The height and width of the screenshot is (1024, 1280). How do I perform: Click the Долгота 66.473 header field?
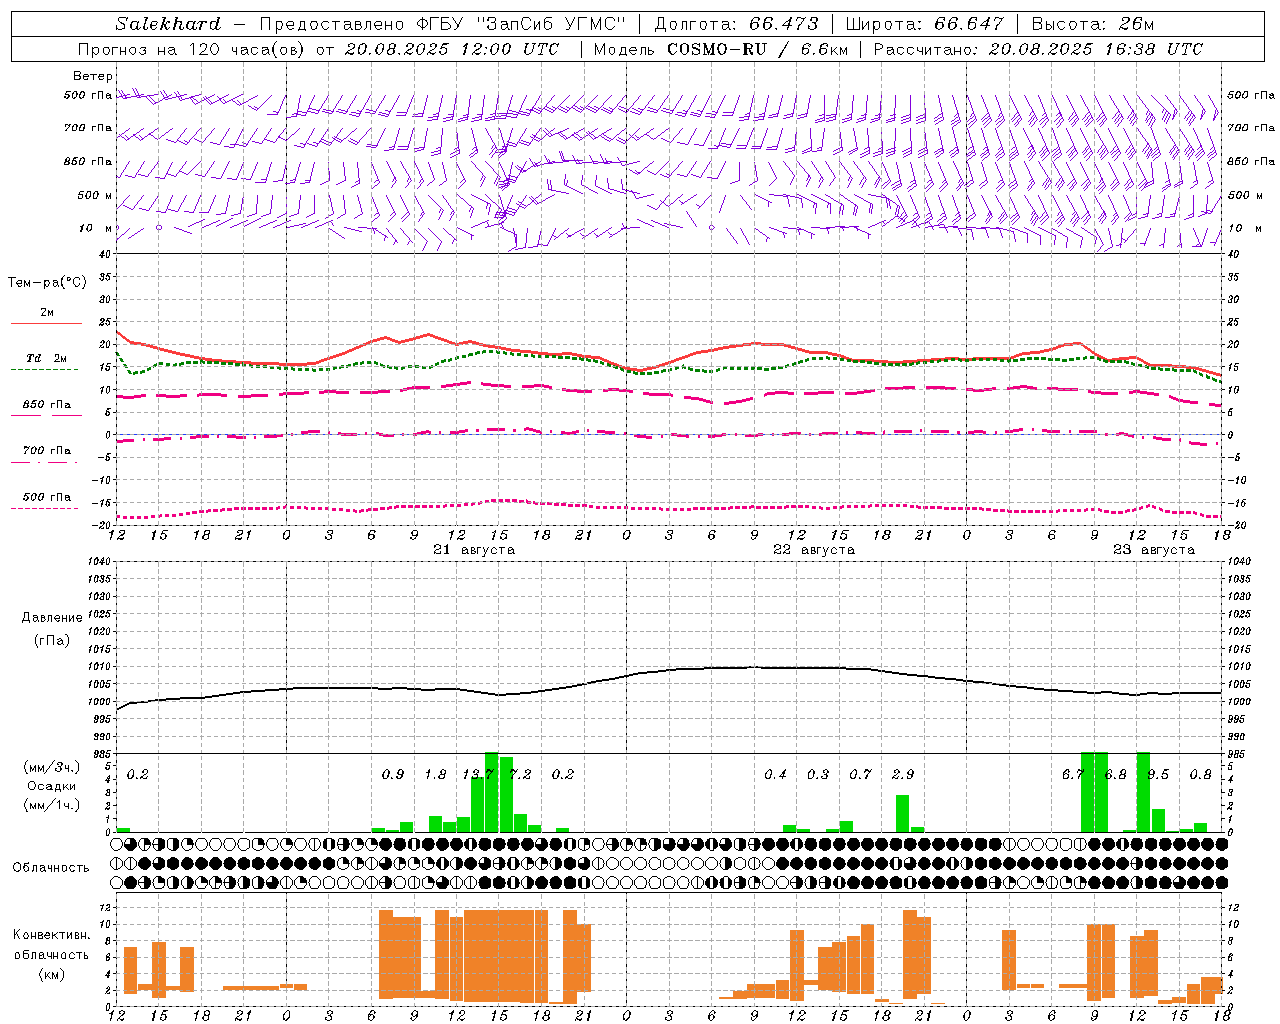coord(736,24)
